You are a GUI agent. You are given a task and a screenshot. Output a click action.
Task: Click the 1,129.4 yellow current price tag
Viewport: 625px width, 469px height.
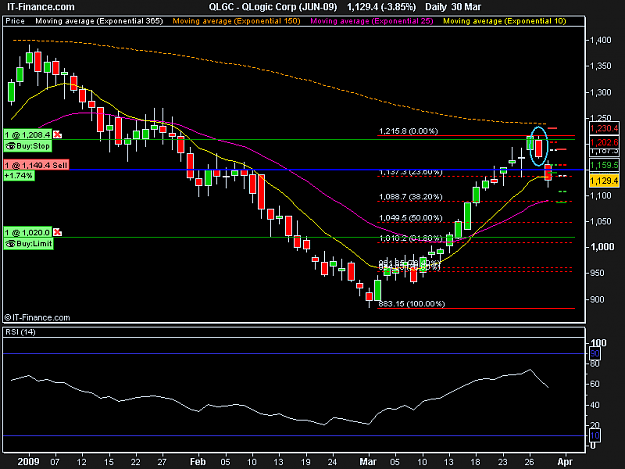tap(604, 181)
